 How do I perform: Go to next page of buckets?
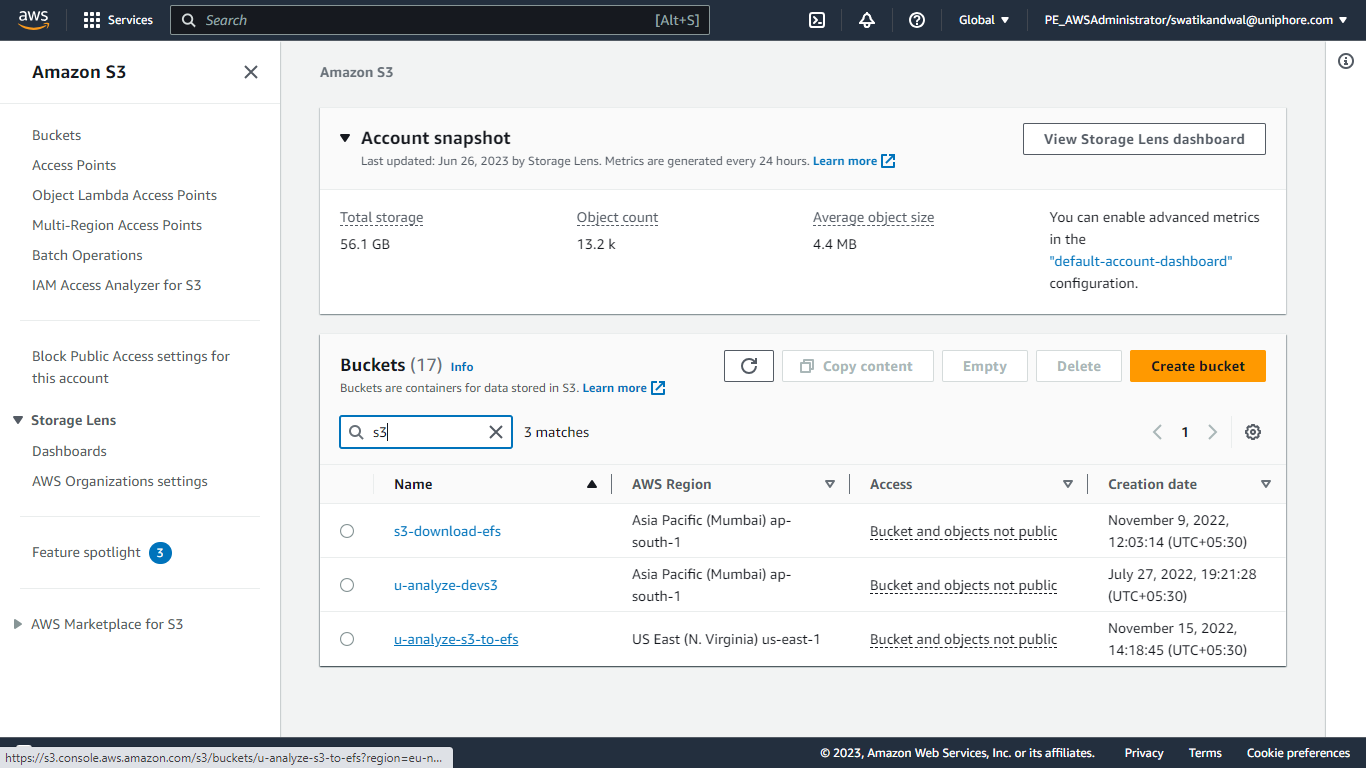click(1213, 432)
